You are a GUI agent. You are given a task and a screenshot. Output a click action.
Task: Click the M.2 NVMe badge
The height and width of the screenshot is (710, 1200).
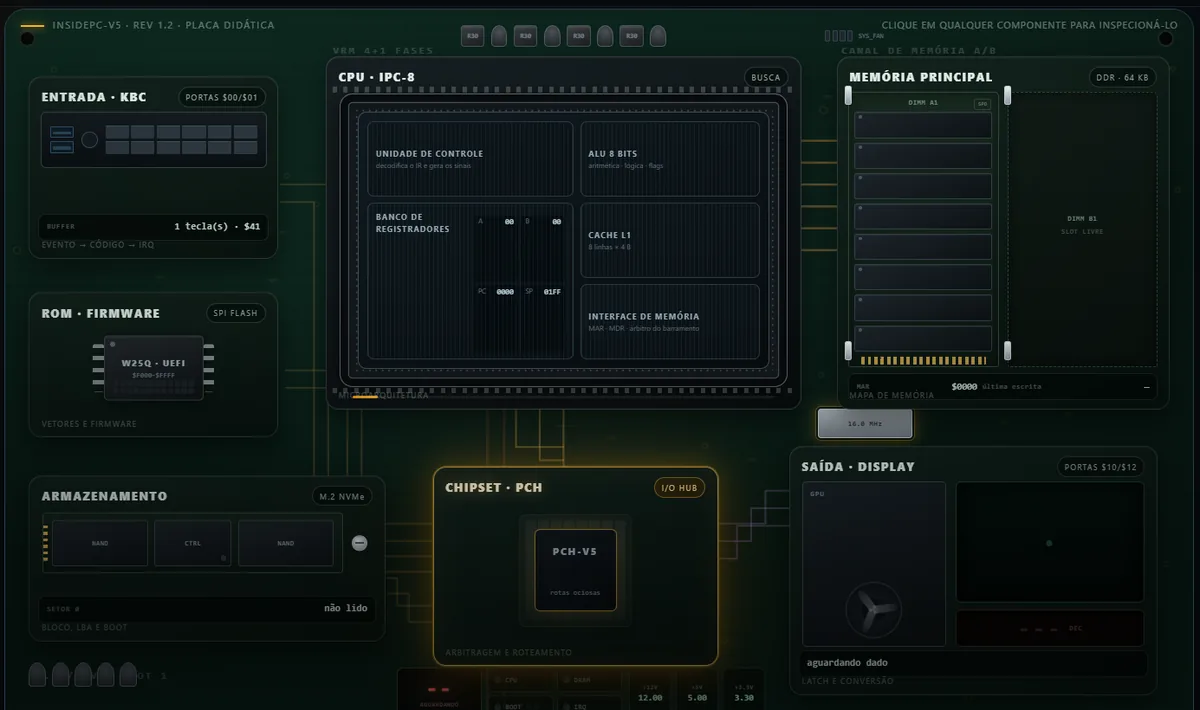pos(342,496)
